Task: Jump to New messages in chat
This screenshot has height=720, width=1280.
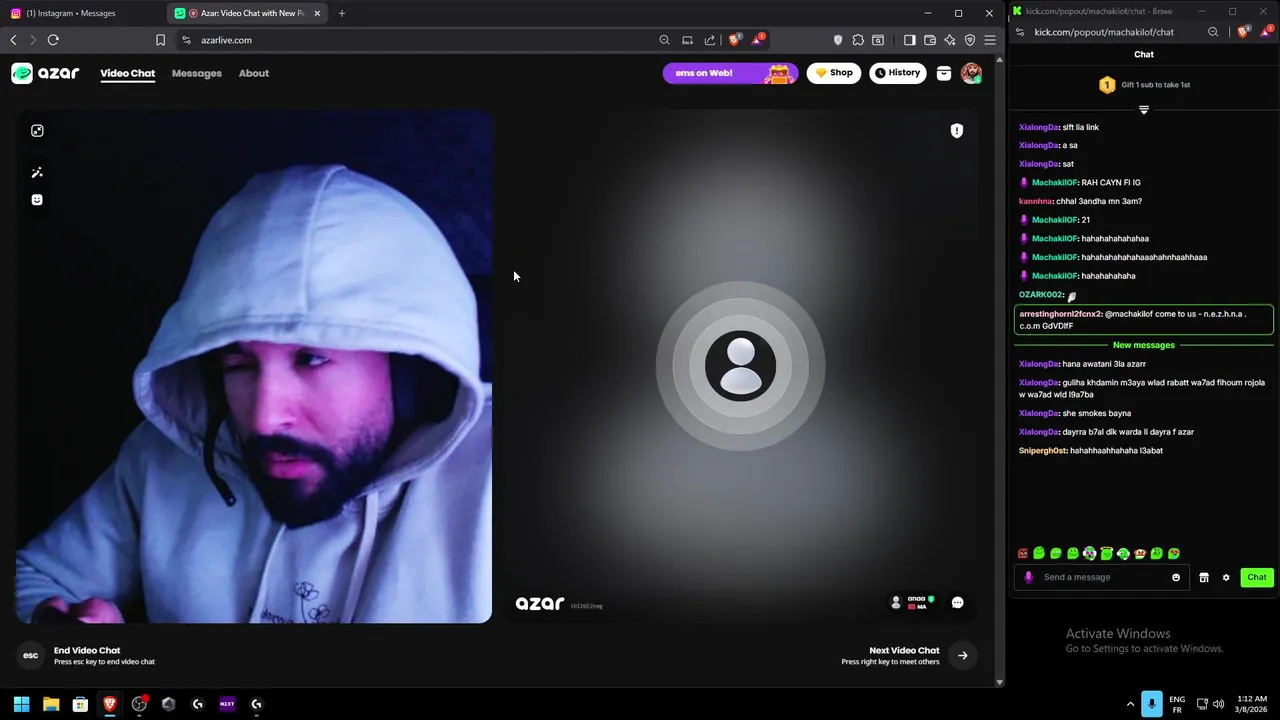Action: (x=1144, y=345)
